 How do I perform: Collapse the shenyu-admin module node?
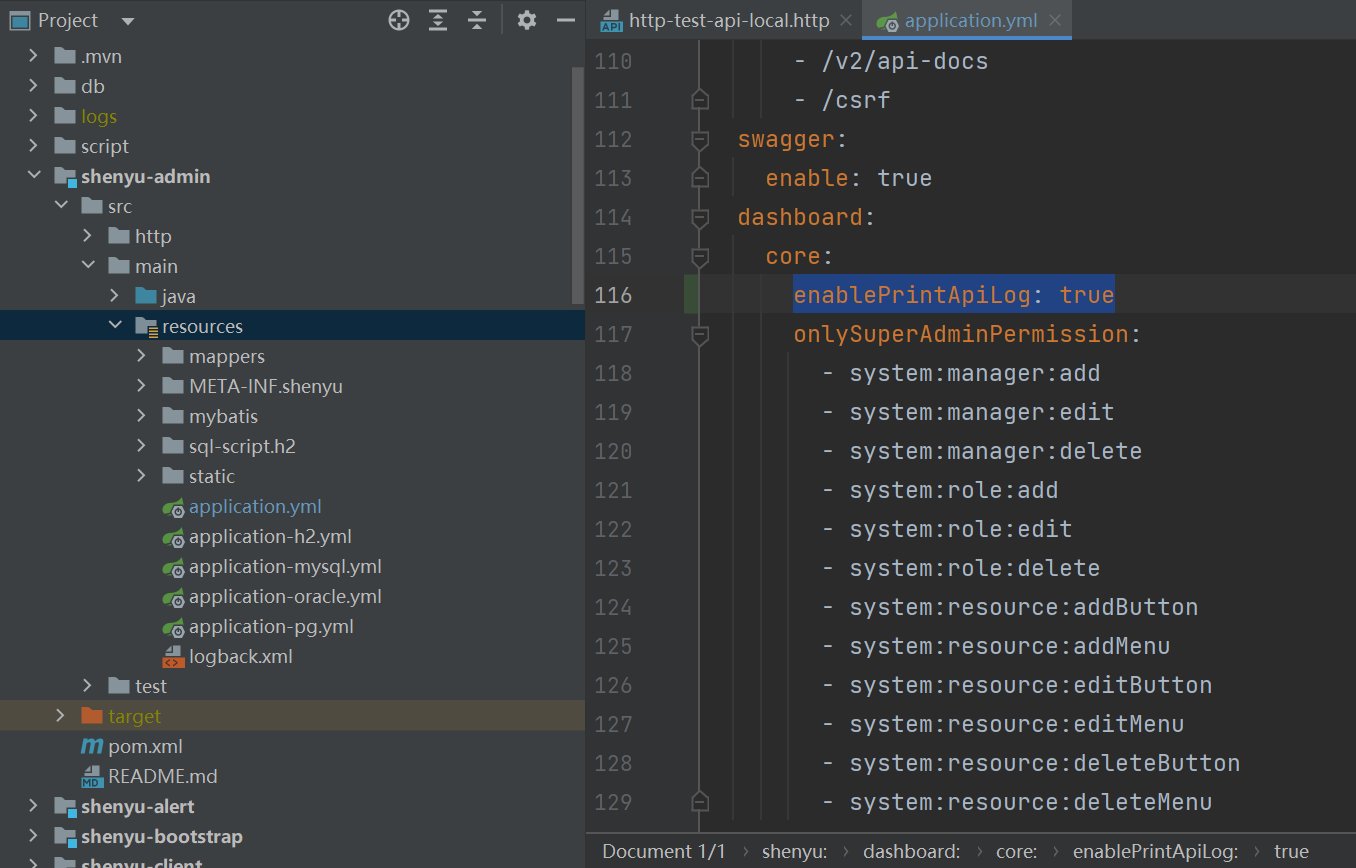pyautogui.click(x=34, y=177)
